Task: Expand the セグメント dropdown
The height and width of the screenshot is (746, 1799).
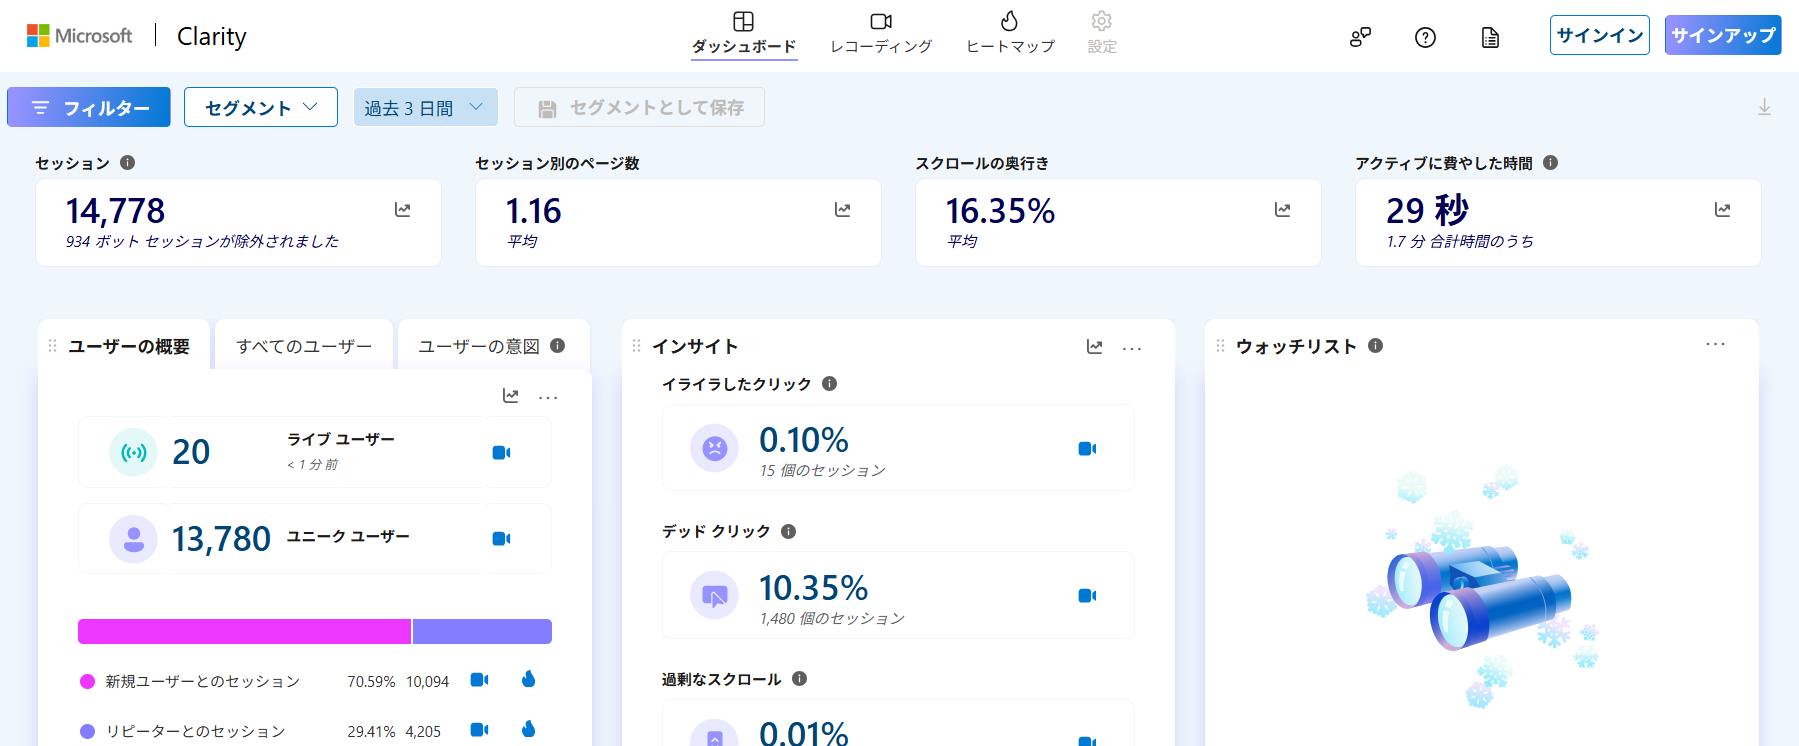Action: pos(261,107)
